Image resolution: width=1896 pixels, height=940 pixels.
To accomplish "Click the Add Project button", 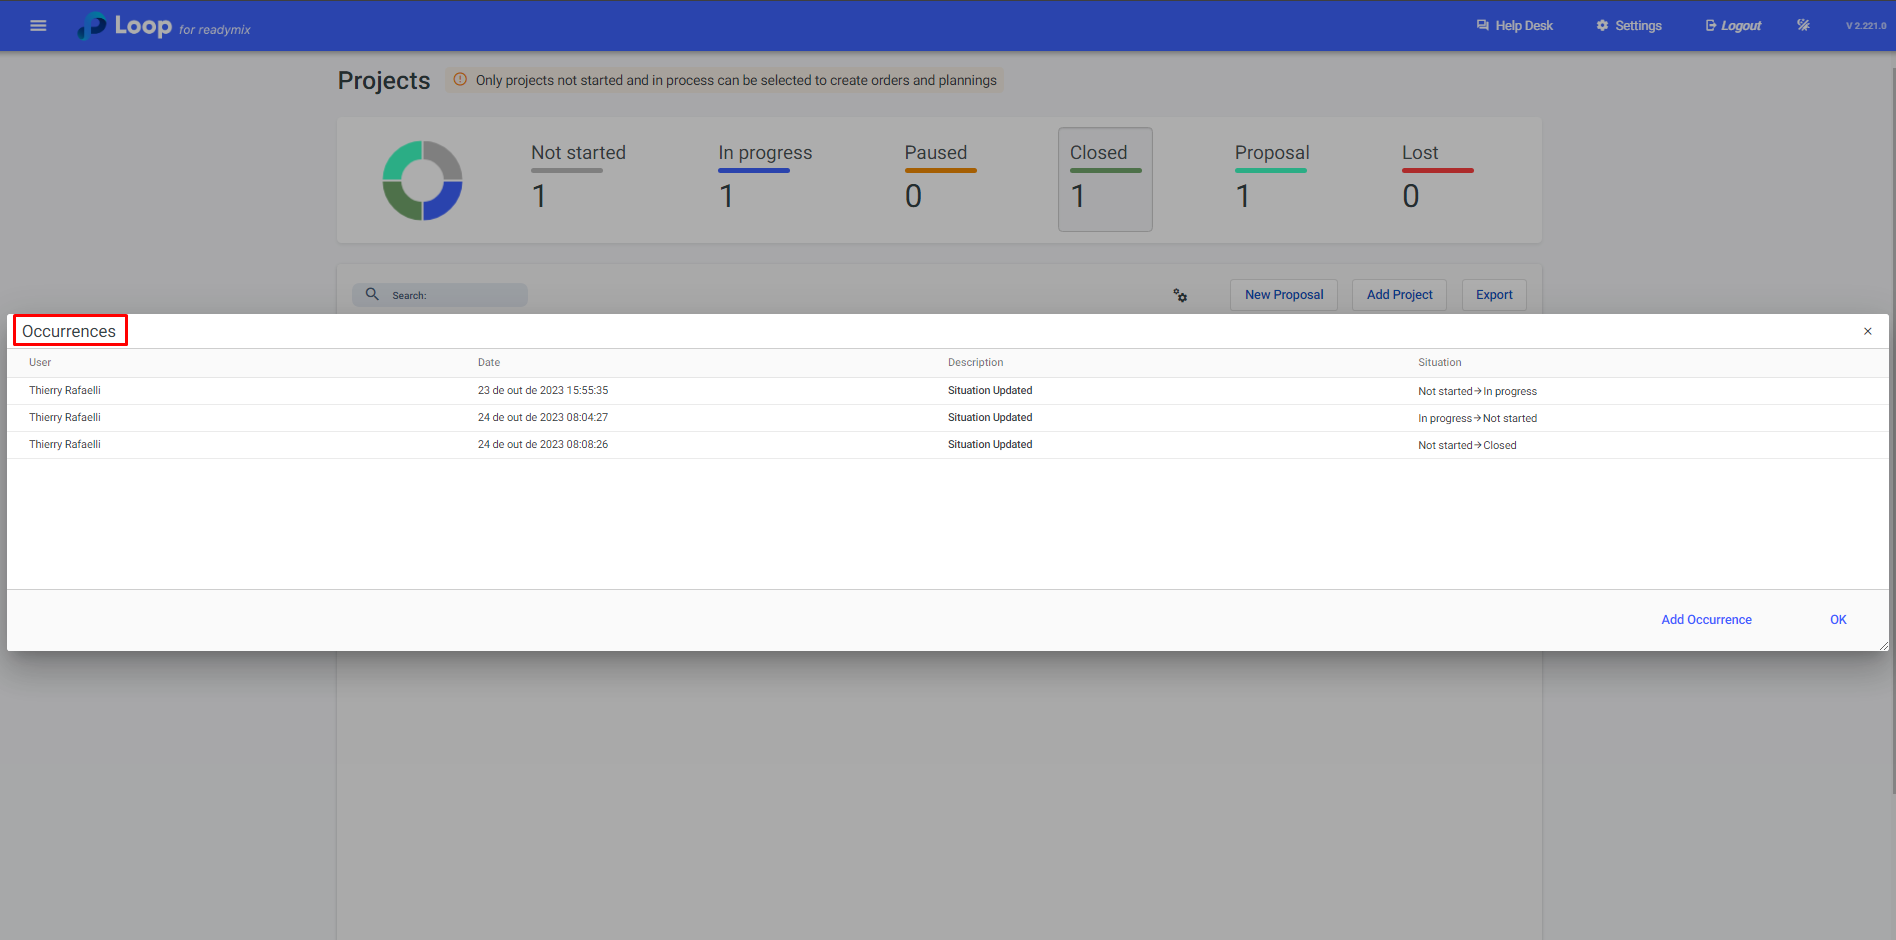I will [1399, 295].
